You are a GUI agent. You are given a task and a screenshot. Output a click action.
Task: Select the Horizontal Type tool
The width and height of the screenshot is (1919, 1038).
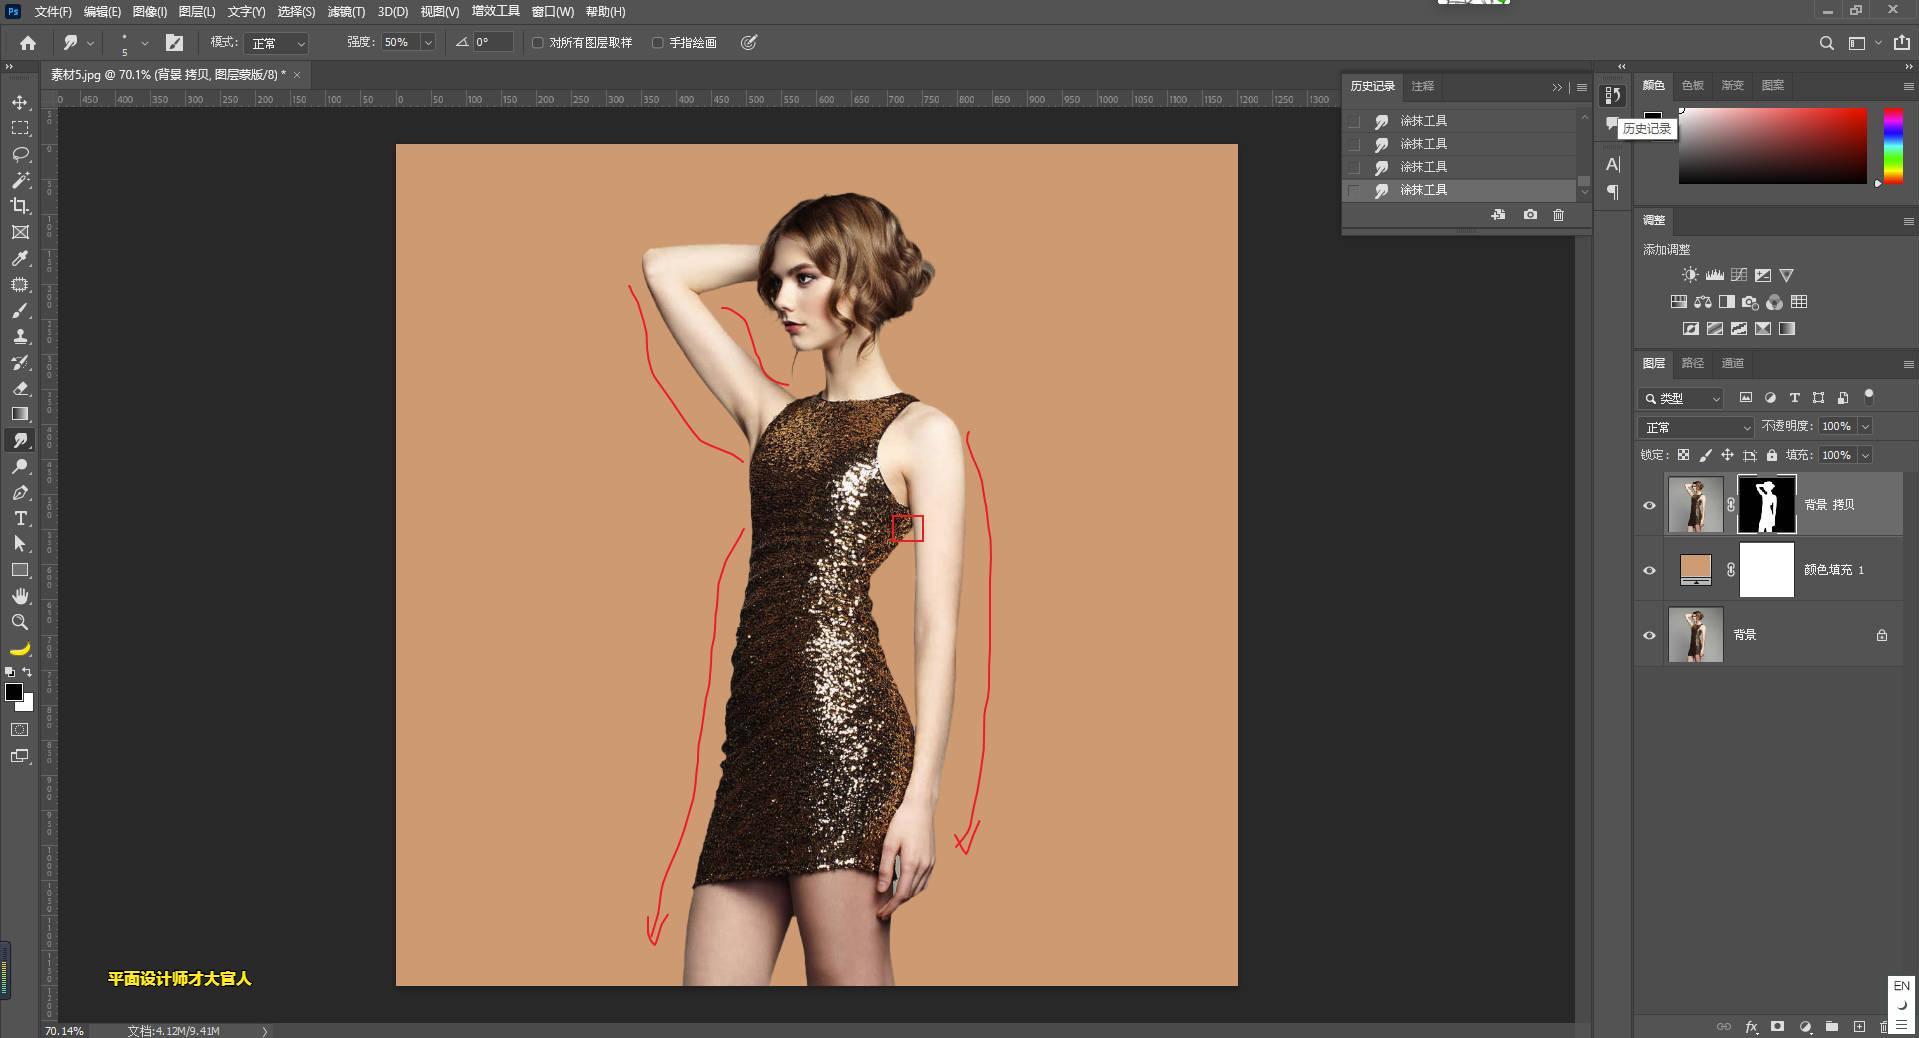pyautogui.click(x=20, y=518)
